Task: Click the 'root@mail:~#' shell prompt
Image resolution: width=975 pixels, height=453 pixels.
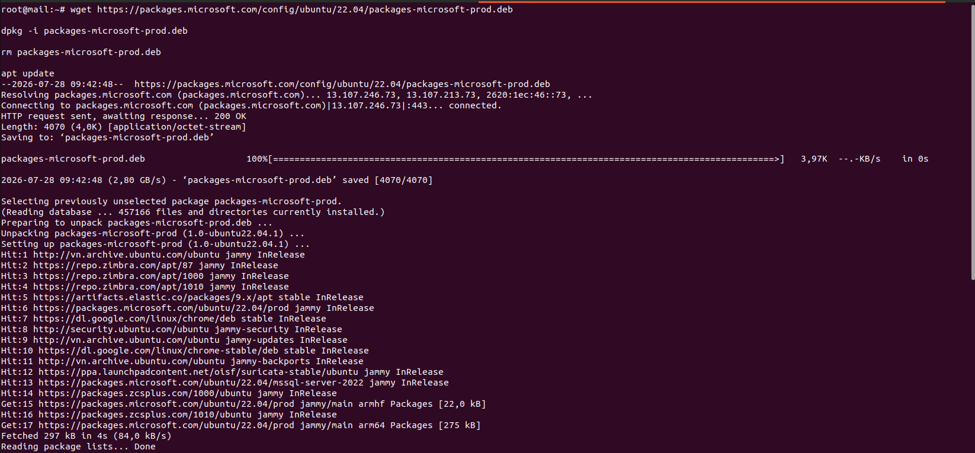Action: (32, 10)
